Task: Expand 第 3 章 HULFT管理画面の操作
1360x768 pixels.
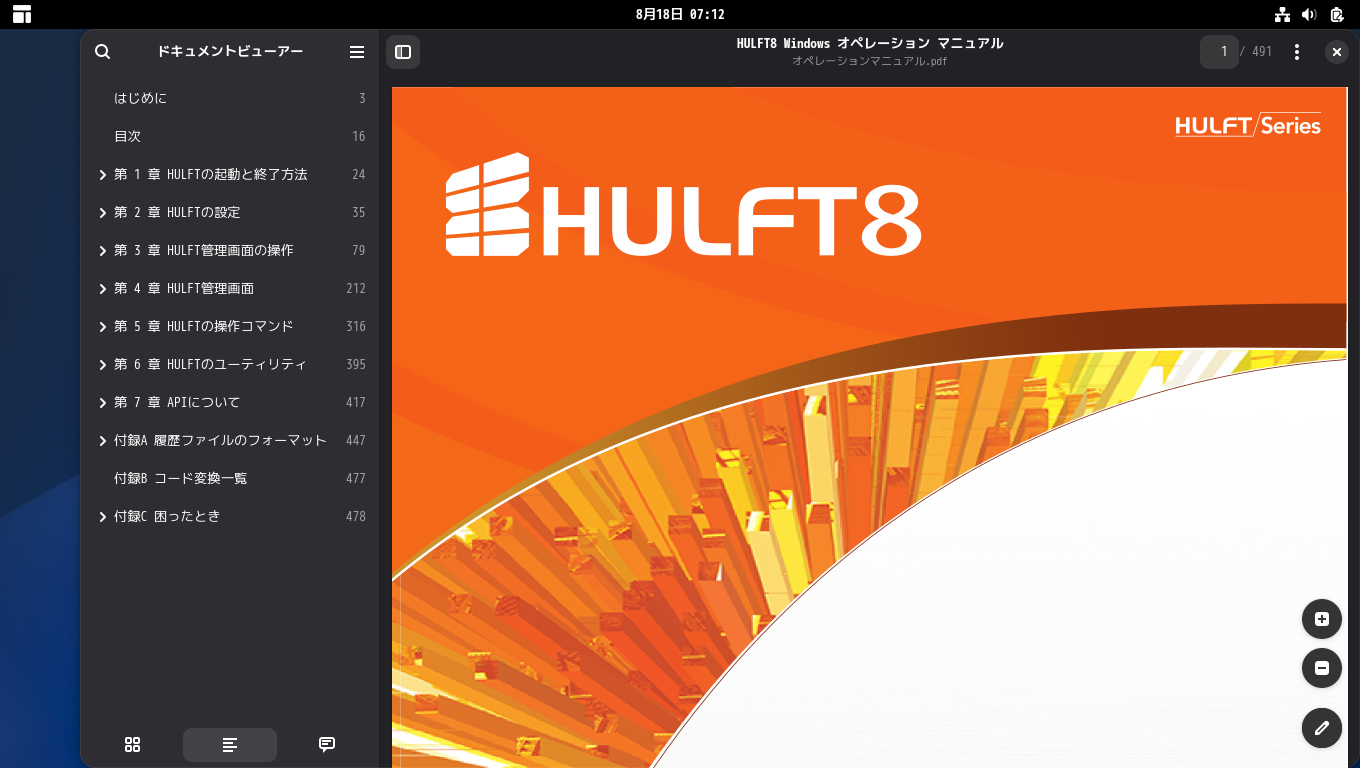Action: tap(102, 251)
